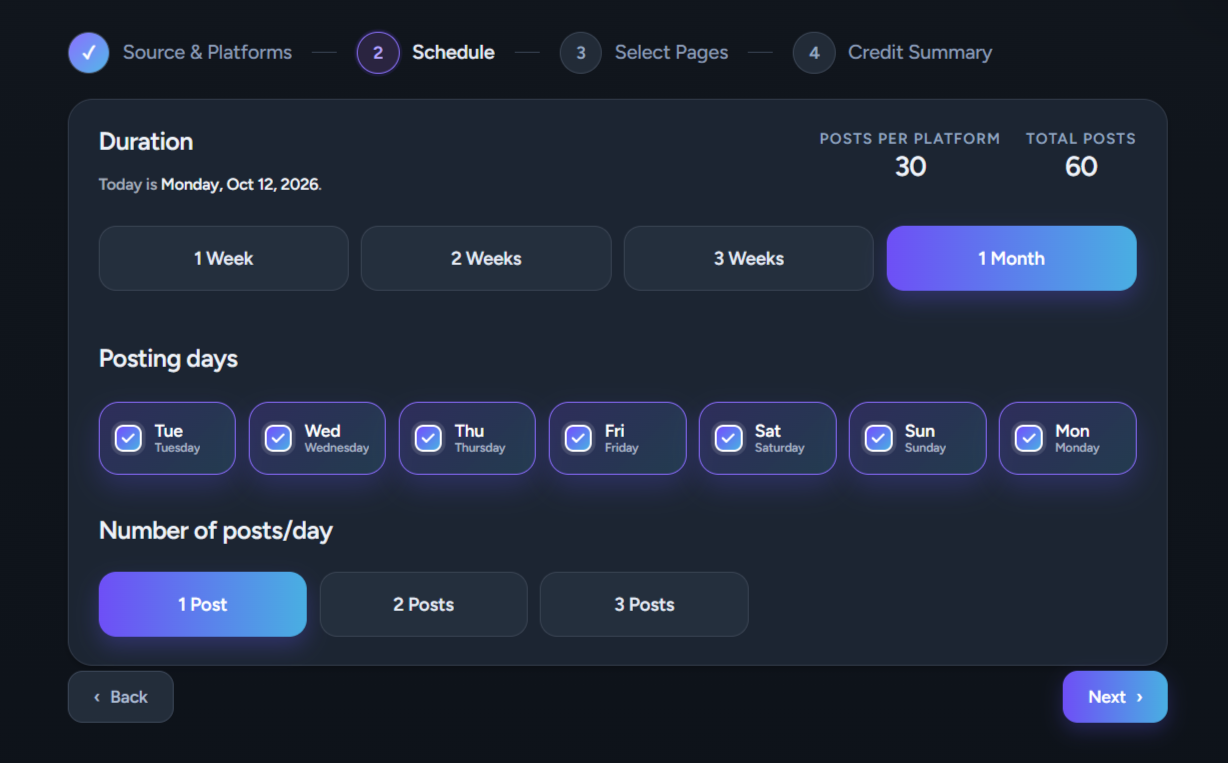Go to Source & Platforms step
The image size is (1228, 763).
tap(207, 52)
